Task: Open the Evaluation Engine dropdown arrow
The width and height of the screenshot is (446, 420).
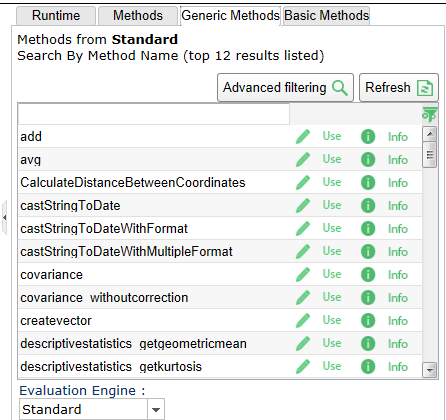Action: click(x=156, y=409)
